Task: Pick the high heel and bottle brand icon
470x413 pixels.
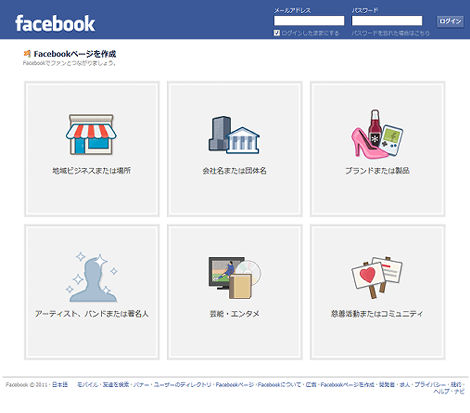Action: pos(377,134)
